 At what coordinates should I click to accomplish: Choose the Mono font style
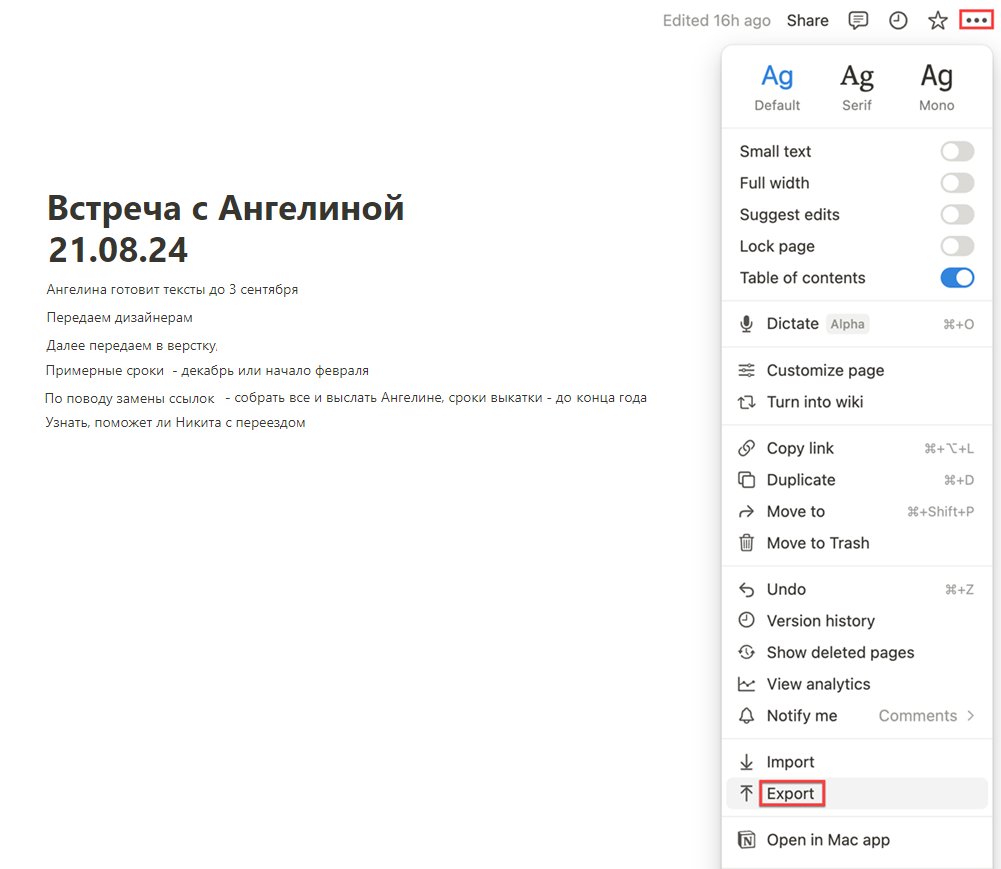coord(936,87)
